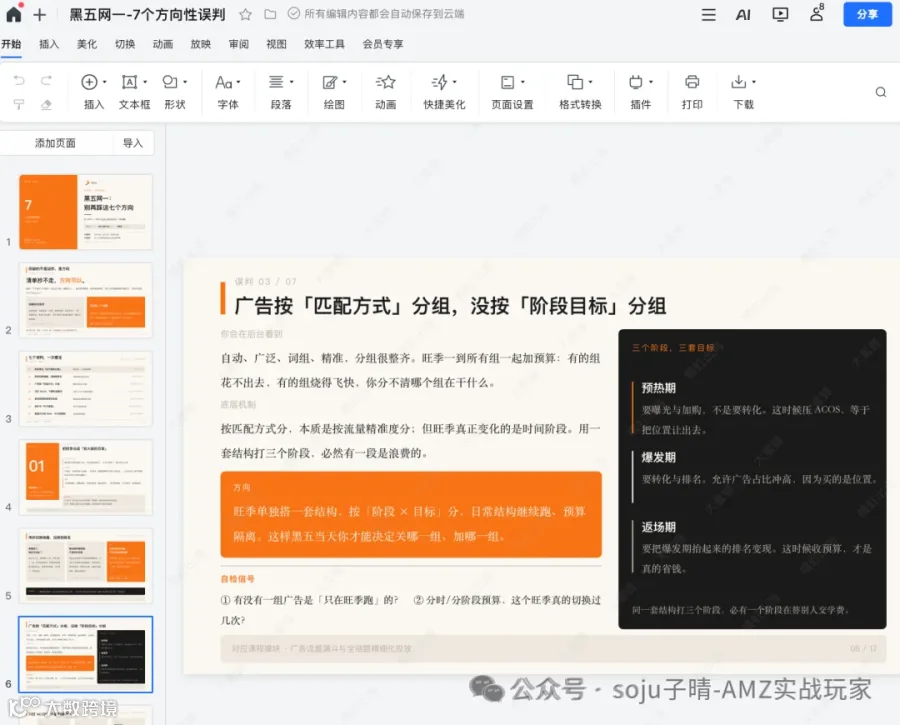Click the 返场期 heading in dark panel
This screenshot has width=900, height=725.
(x=658, y=527)
